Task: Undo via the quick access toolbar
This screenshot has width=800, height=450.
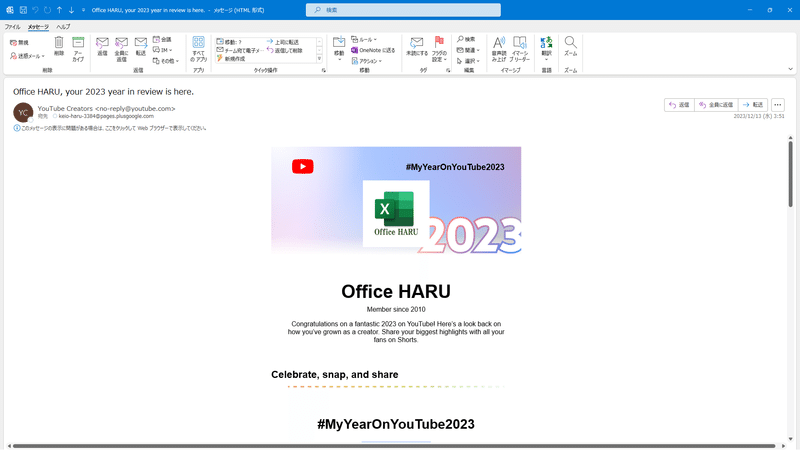Action: [35, 10]
